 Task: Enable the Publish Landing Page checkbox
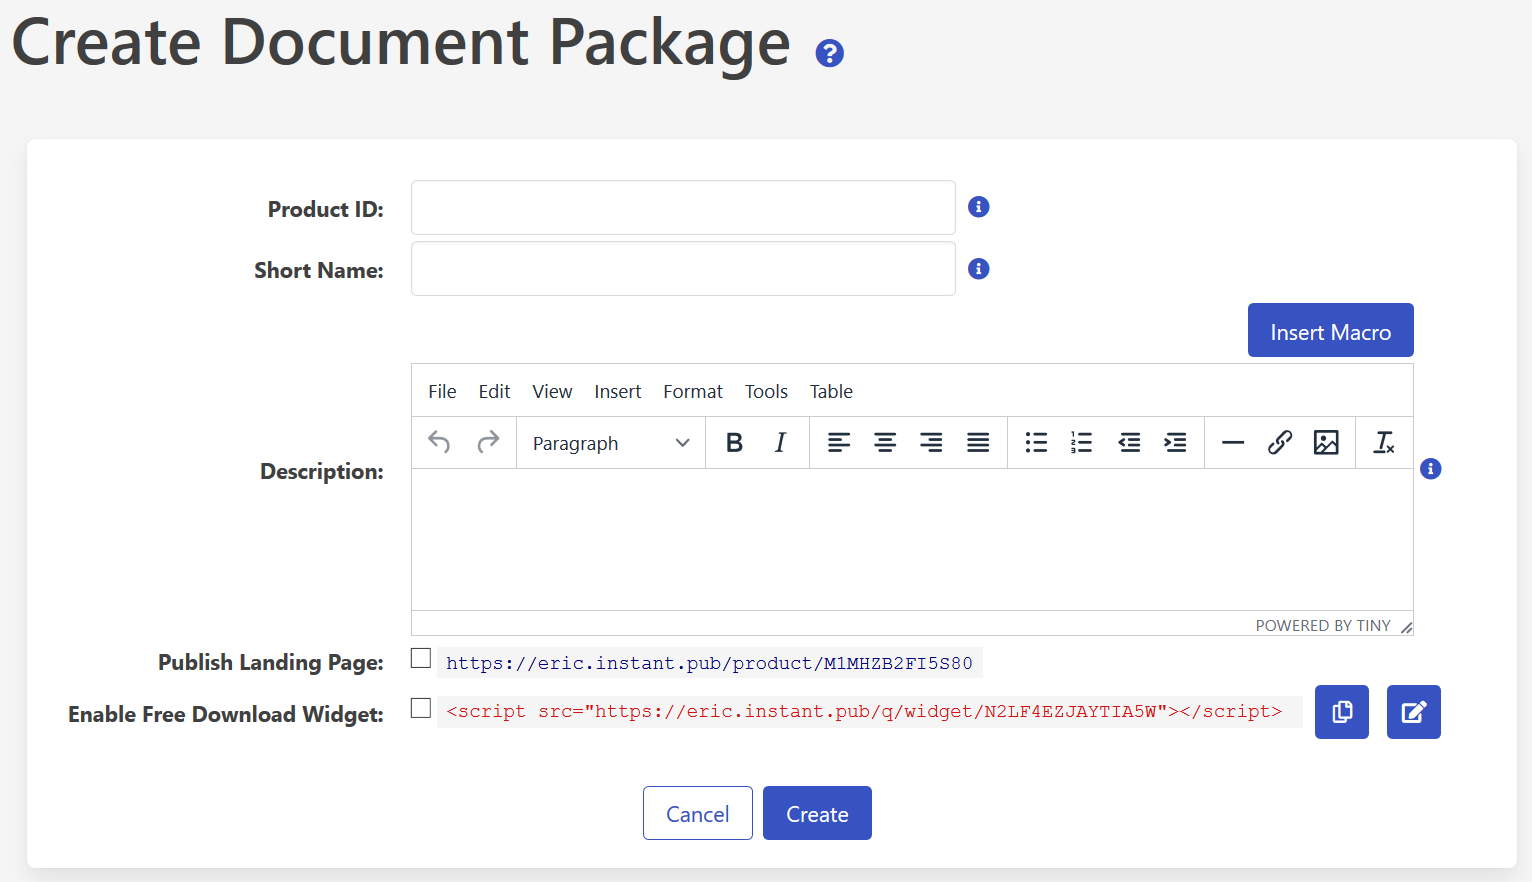[x=420, y=658]
